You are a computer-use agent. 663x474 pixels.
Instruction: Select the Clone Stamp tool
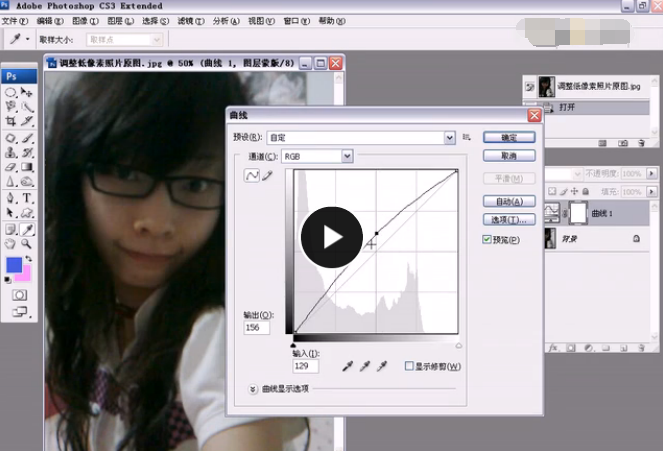click(11, 152)
